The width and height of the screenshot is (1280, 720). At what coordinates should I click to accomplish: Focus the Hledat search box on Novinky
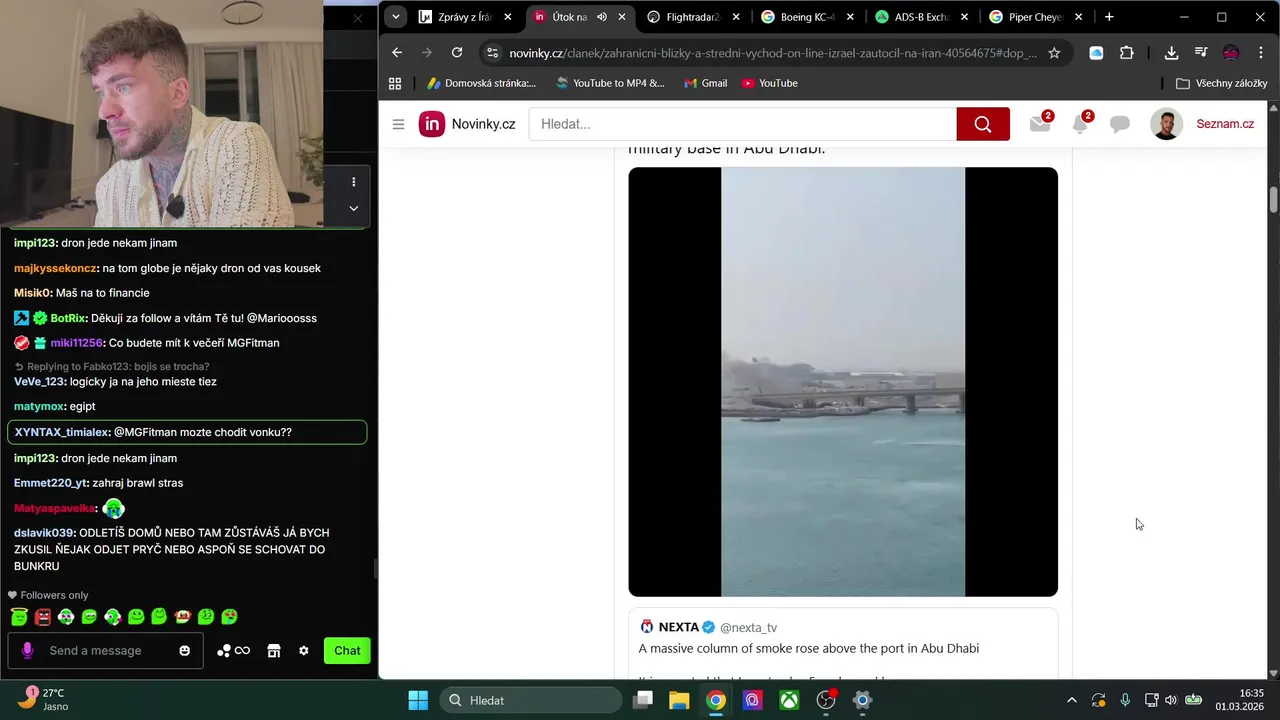(742, 124)
